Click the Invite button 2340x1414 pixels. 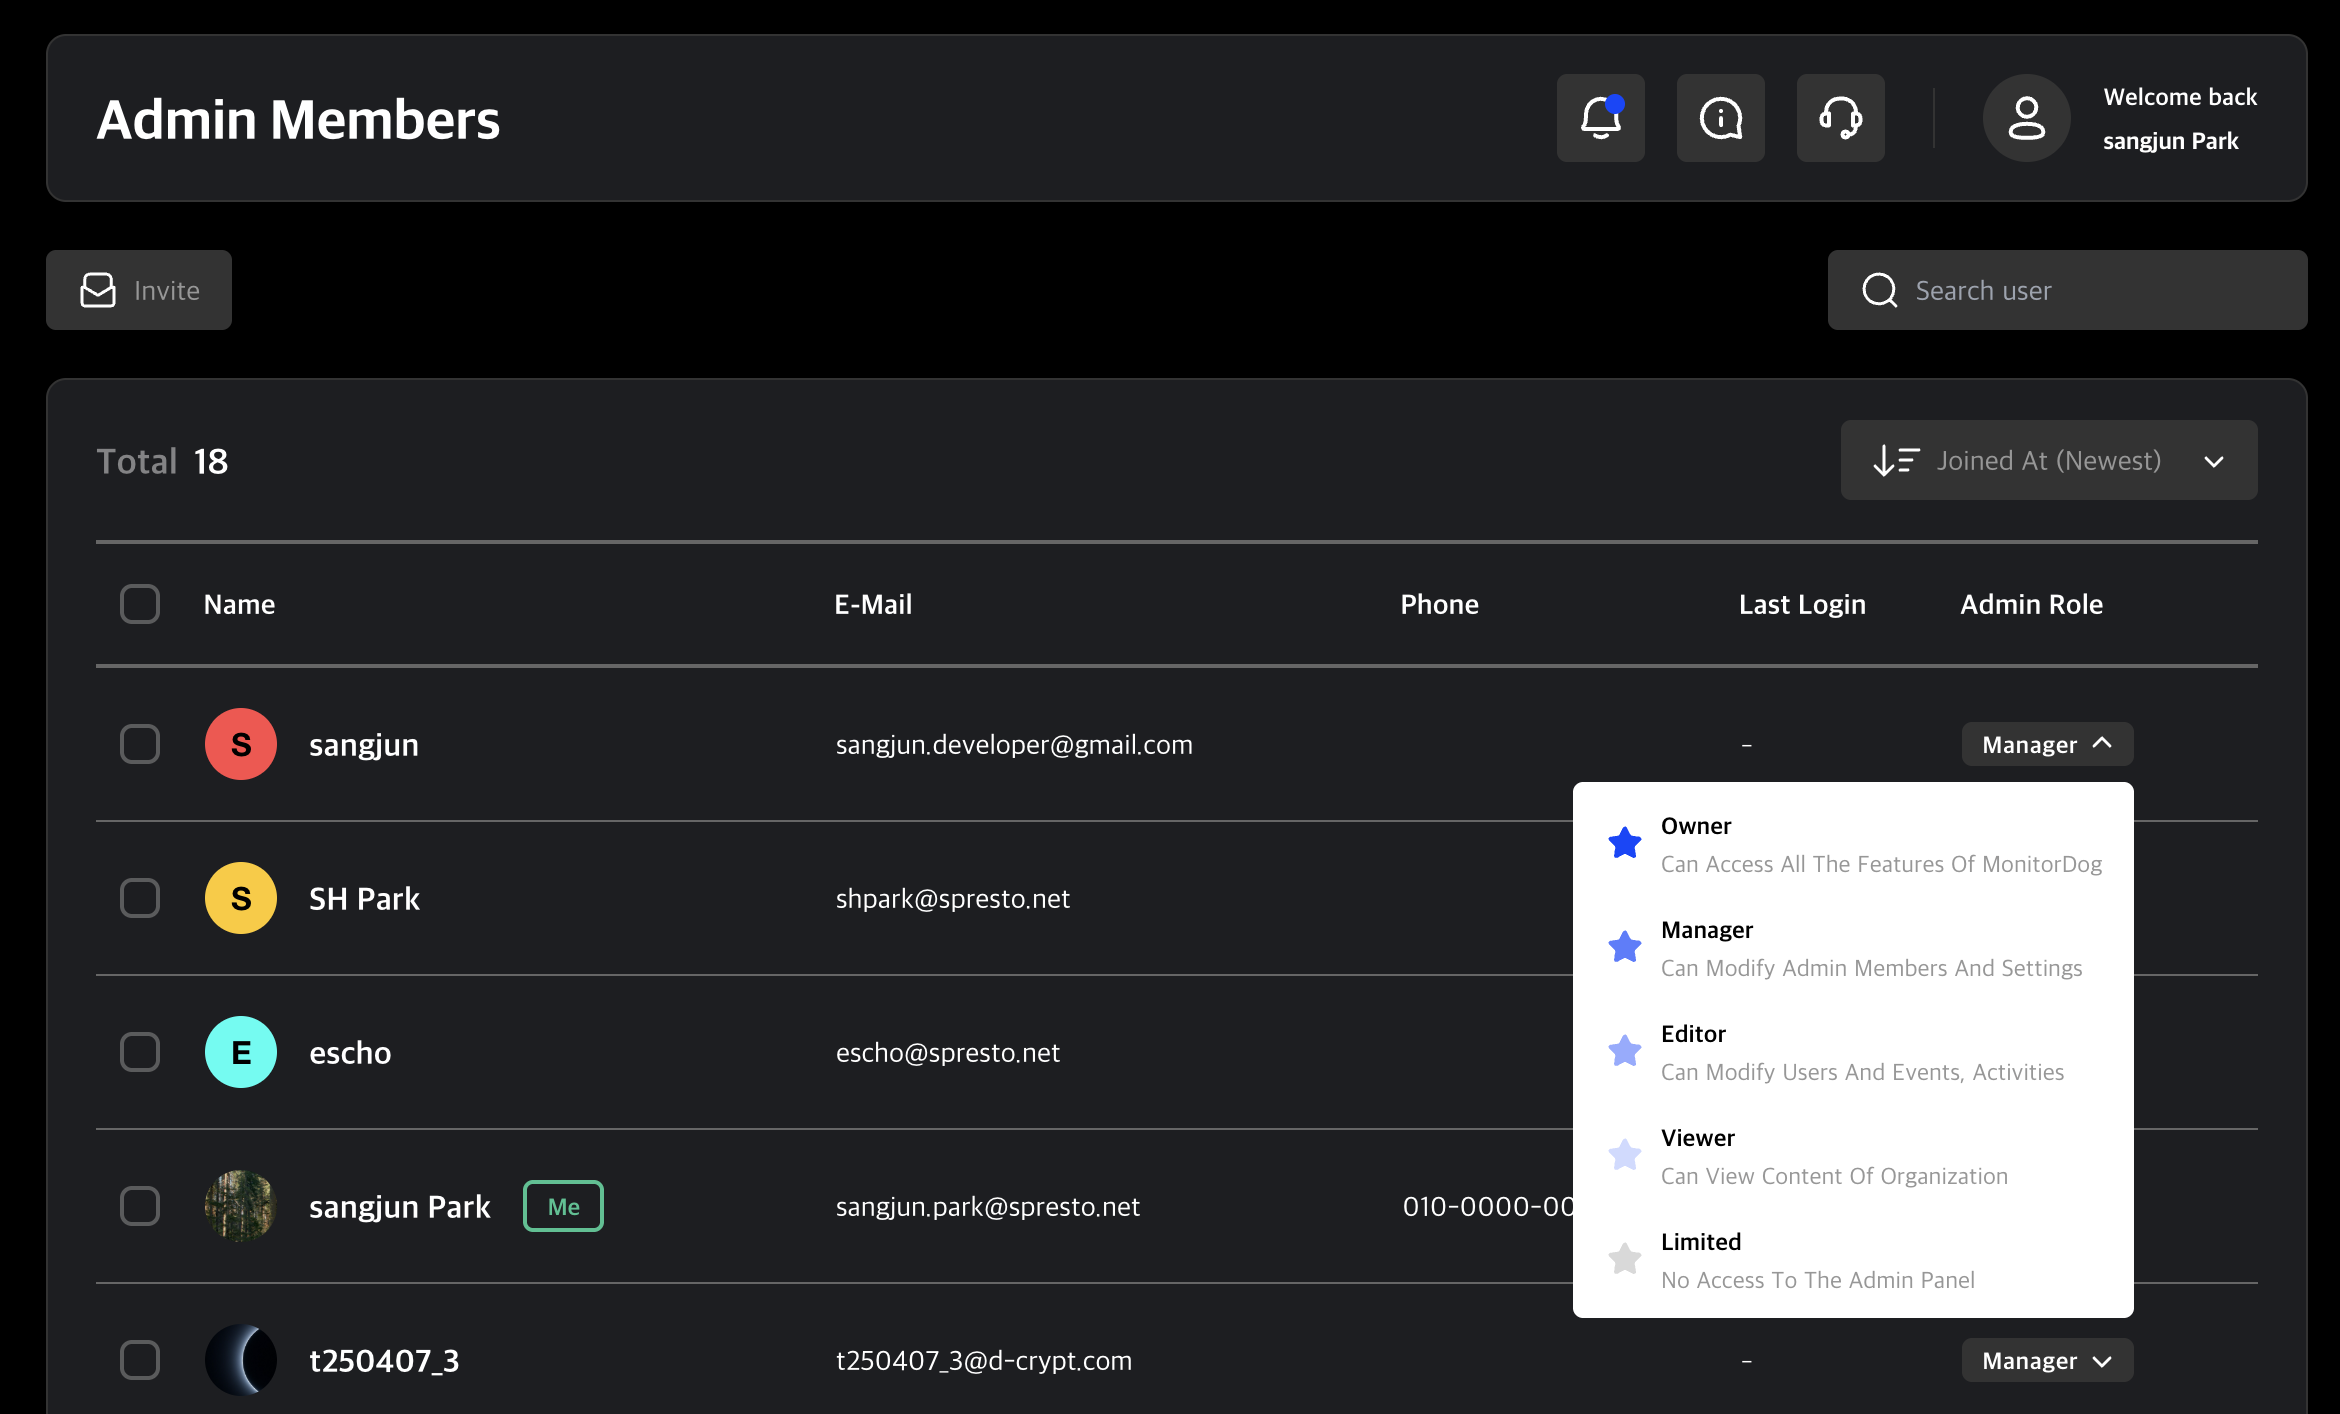(138, 290)
